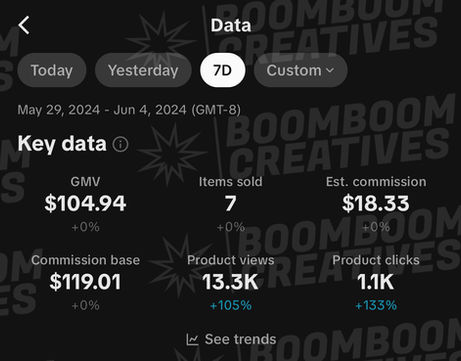This screenshot has height=361, width=461.
Task: Click the trend chart icon
Action: pyautogui.click(x=192, y=339)
